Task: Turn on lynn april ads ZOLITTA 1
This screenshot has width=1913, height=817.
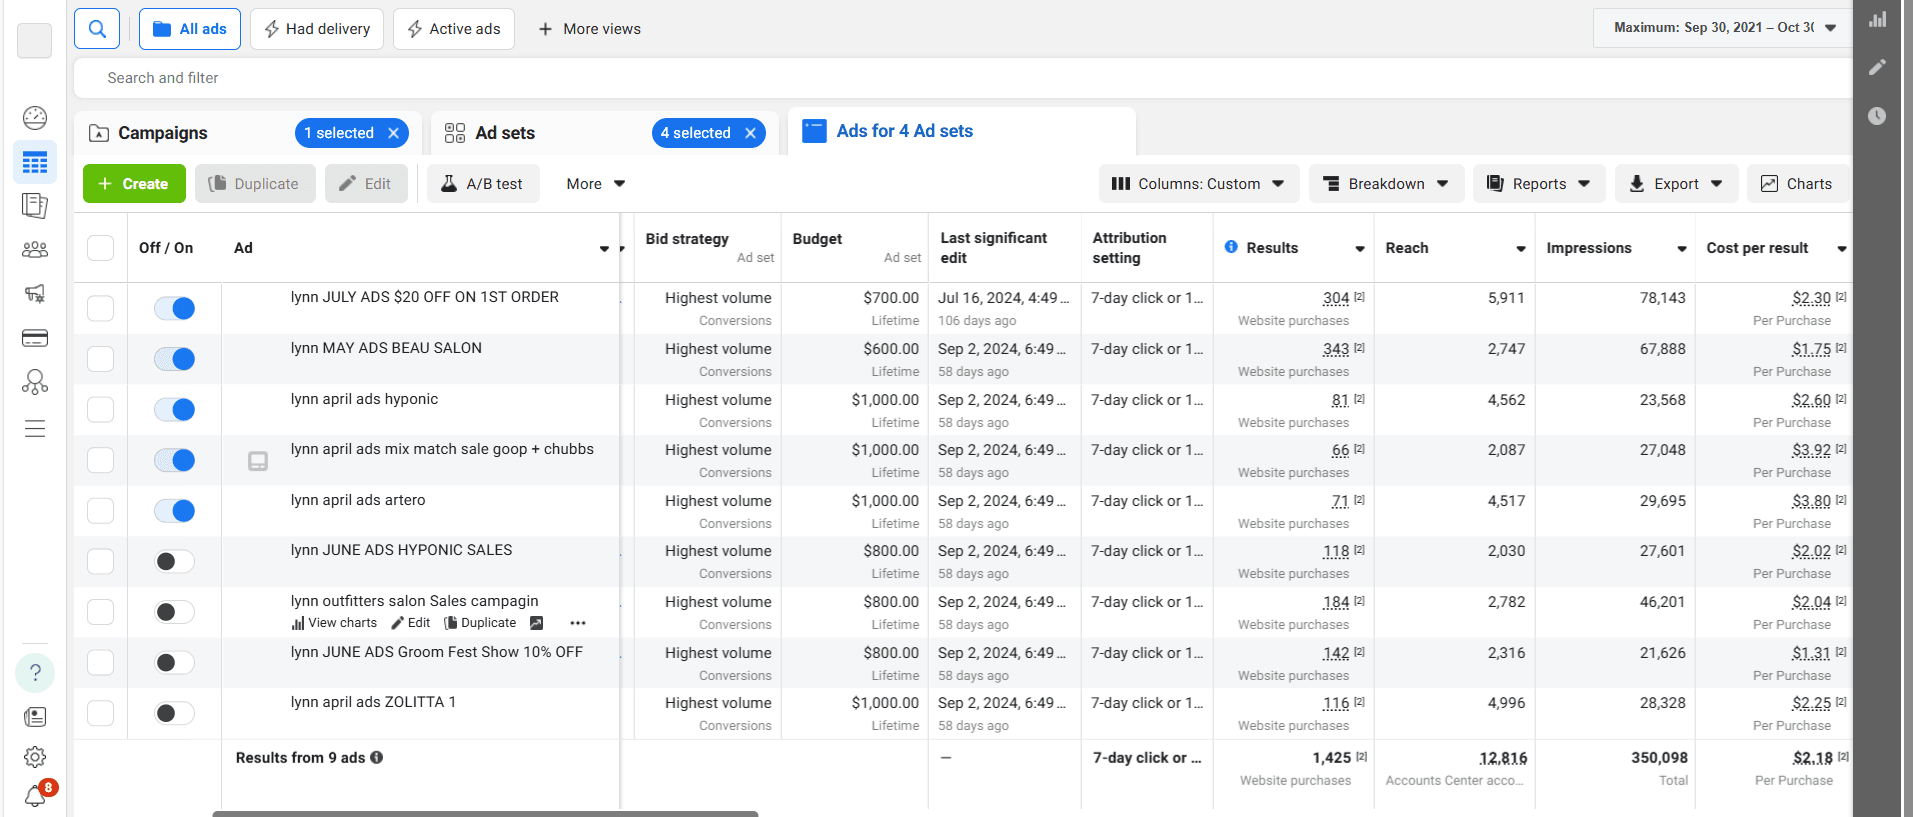Action: (x=175, y=713)
